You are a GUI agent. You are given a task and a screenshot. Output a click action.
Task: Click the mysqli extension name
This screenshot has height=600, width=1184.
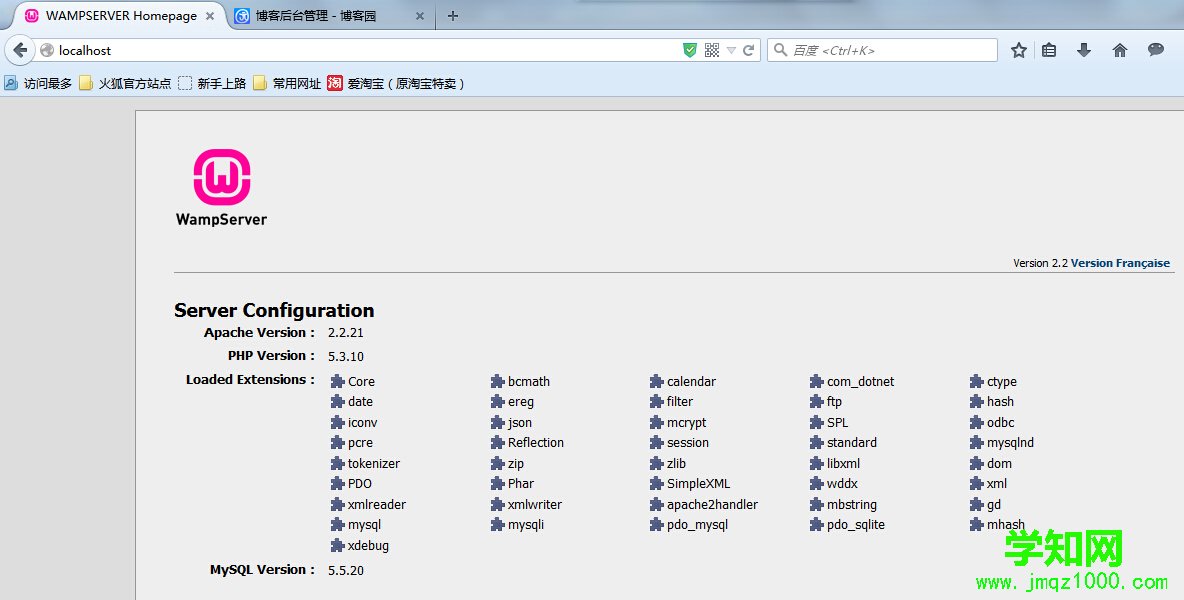pyautogui.click(x=526, y=525)
